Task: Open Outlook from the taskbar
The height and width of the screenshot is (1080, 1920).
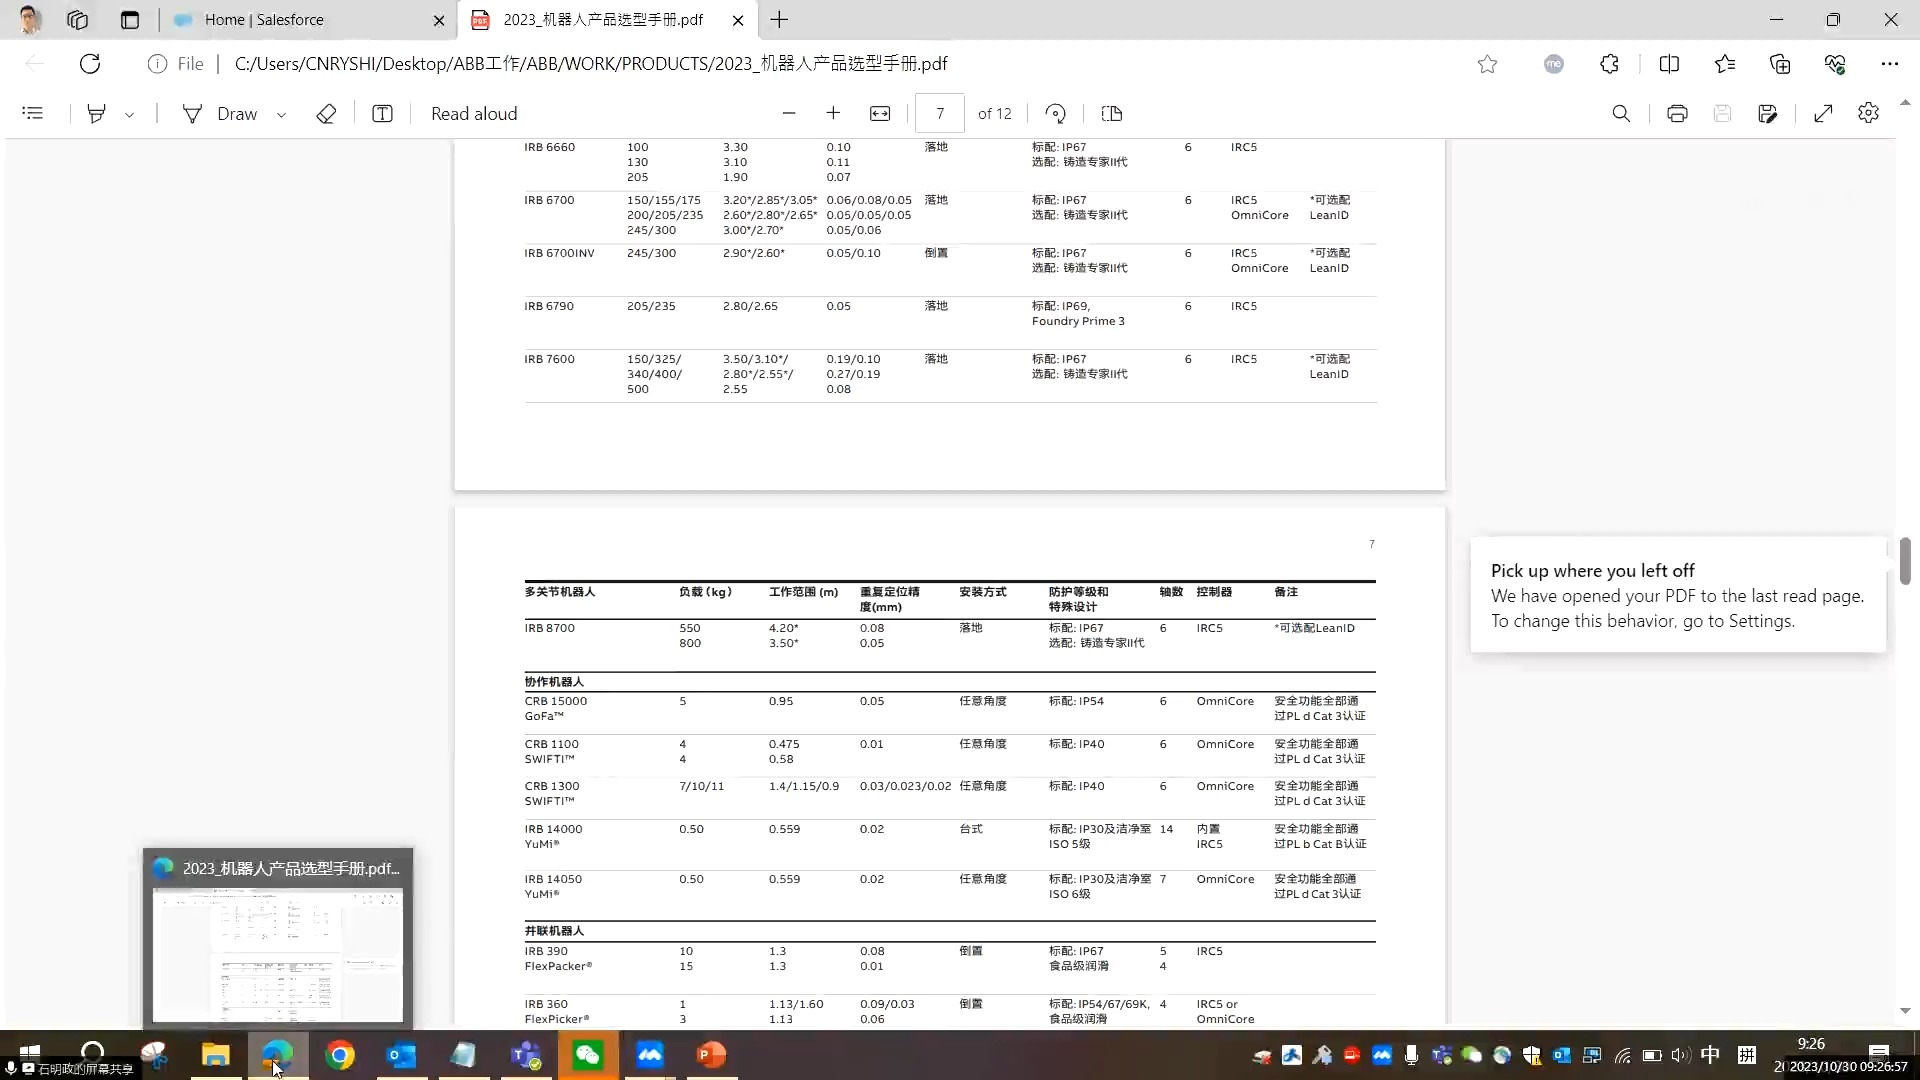Action: click(x=402, y=1055)
